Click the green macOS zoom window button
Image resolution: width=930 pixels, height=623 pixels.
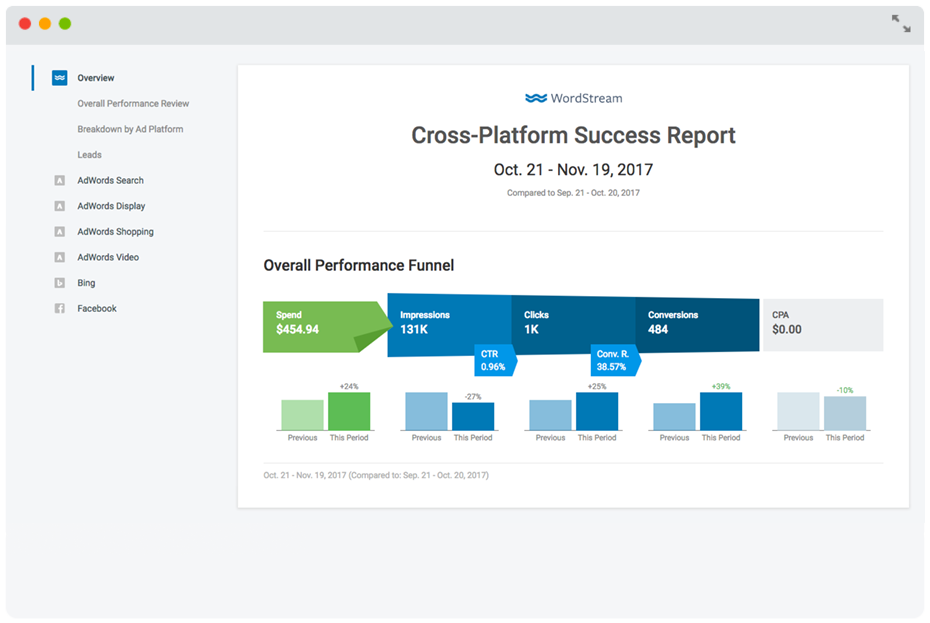click(x=65, y=24)
